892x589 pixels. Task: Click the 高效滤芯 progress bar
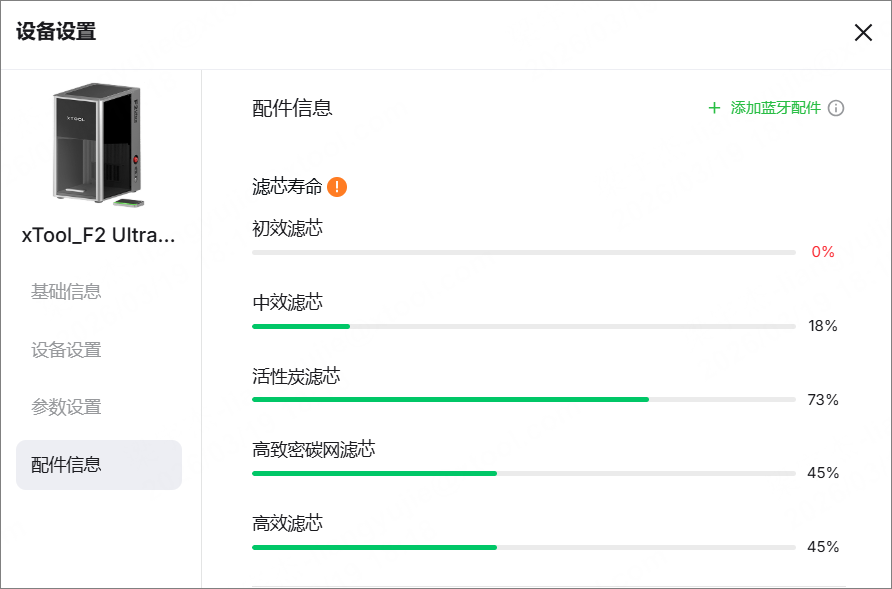pos(524,547)
